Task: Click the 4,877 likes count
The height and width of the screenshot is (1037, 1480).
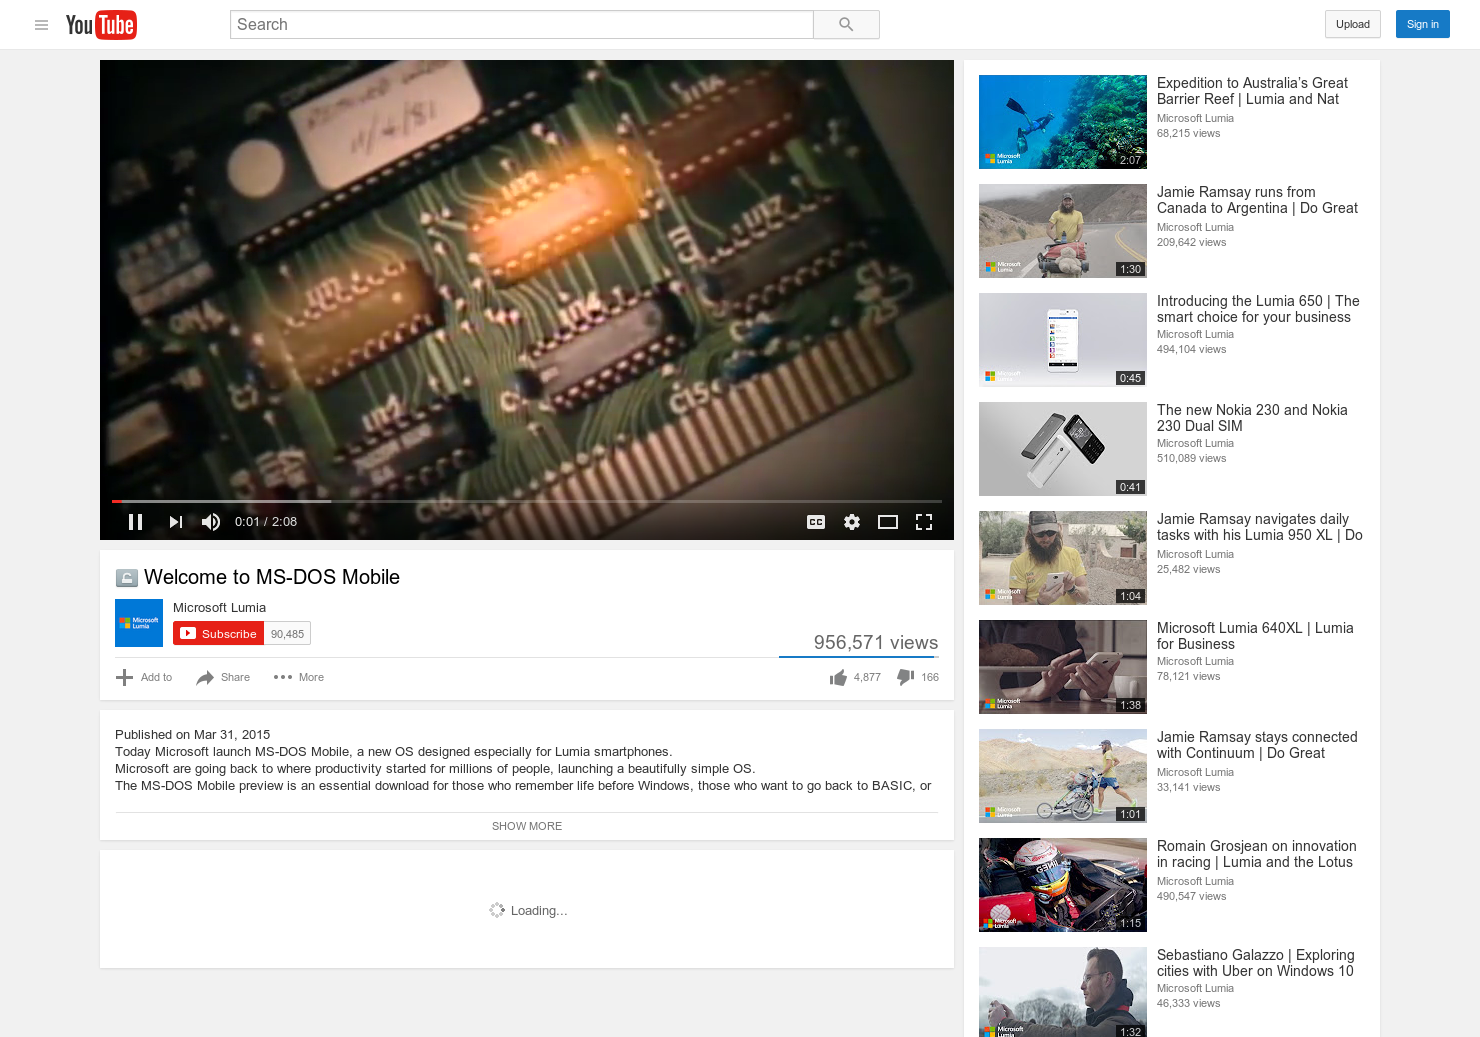Action: (867, 678)
